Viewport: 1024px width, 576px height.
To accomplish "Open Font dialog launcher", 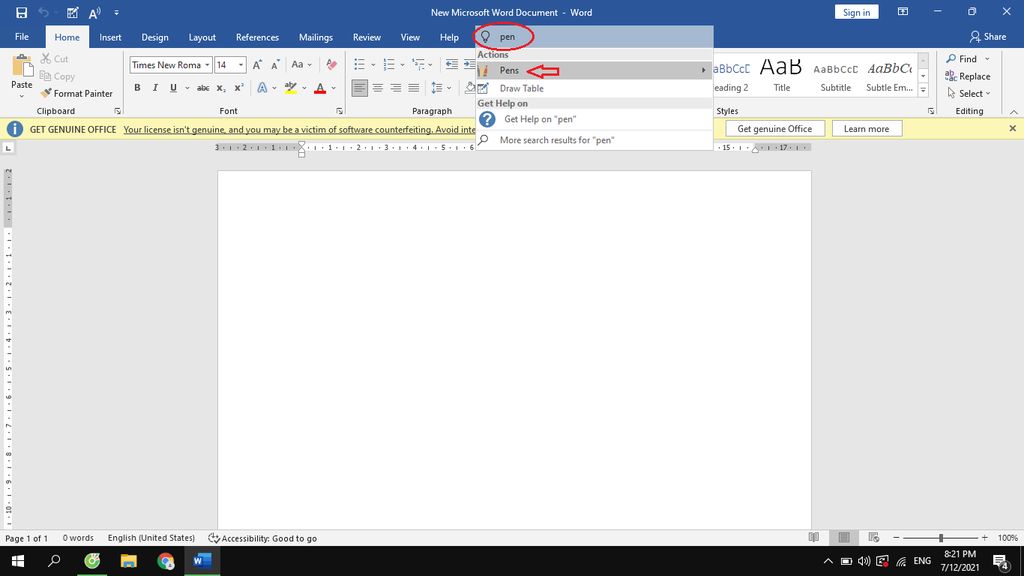I will click(340, 111).
